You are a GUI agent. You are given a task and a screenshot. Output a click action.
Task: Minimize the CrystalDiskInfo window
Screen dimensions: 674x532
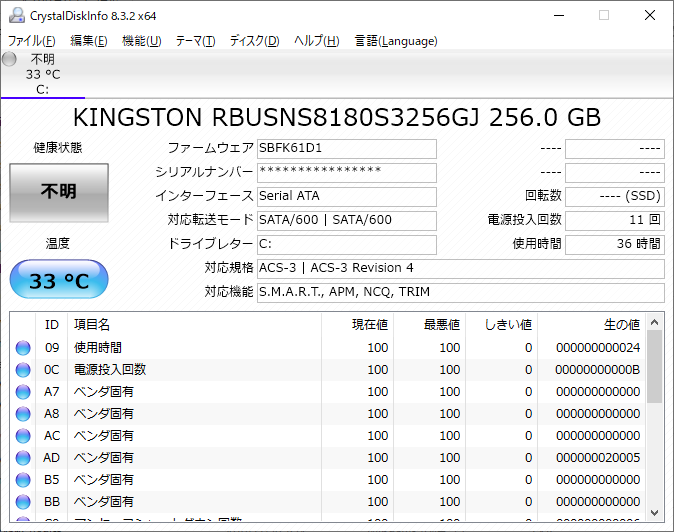point(559,15)
